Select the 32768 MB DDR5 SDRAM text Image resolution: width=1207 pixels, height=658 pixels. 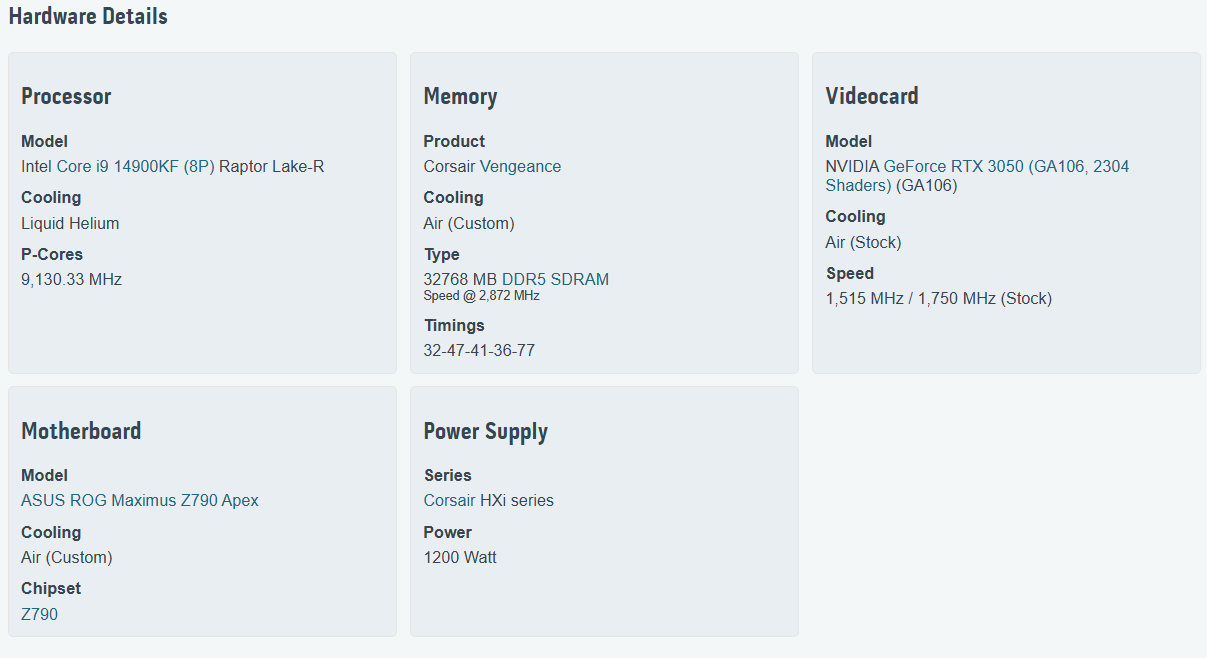point(516,280)
